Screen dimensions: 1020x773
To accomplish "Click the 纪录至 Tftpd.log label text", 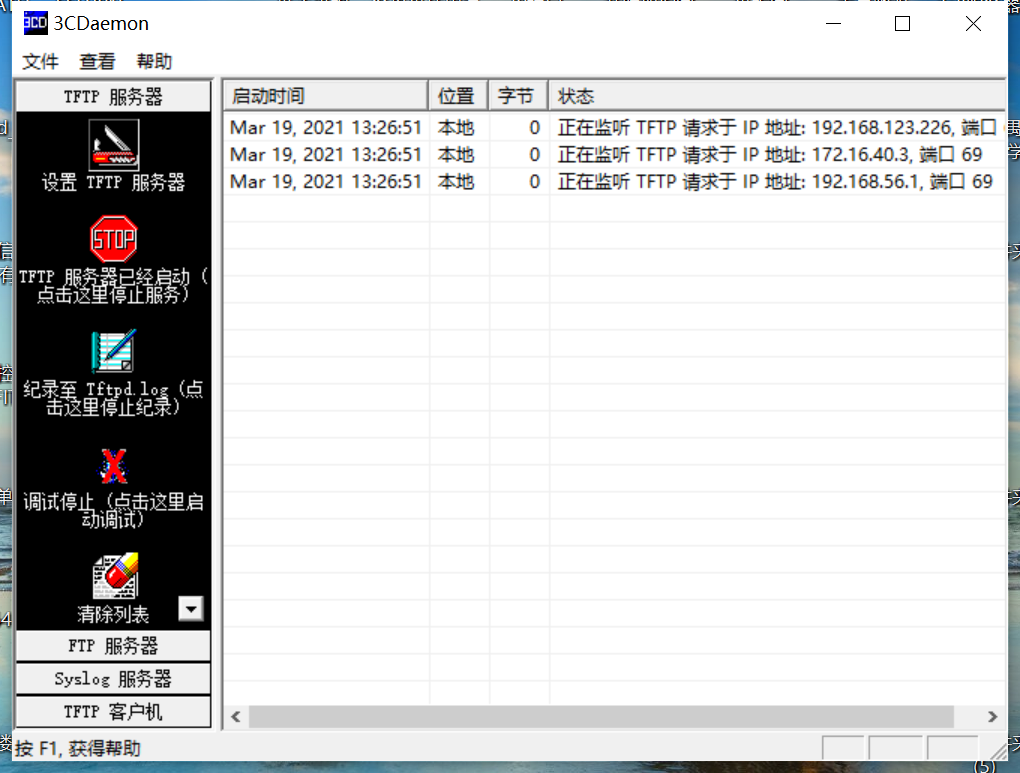I will point(113,398).
